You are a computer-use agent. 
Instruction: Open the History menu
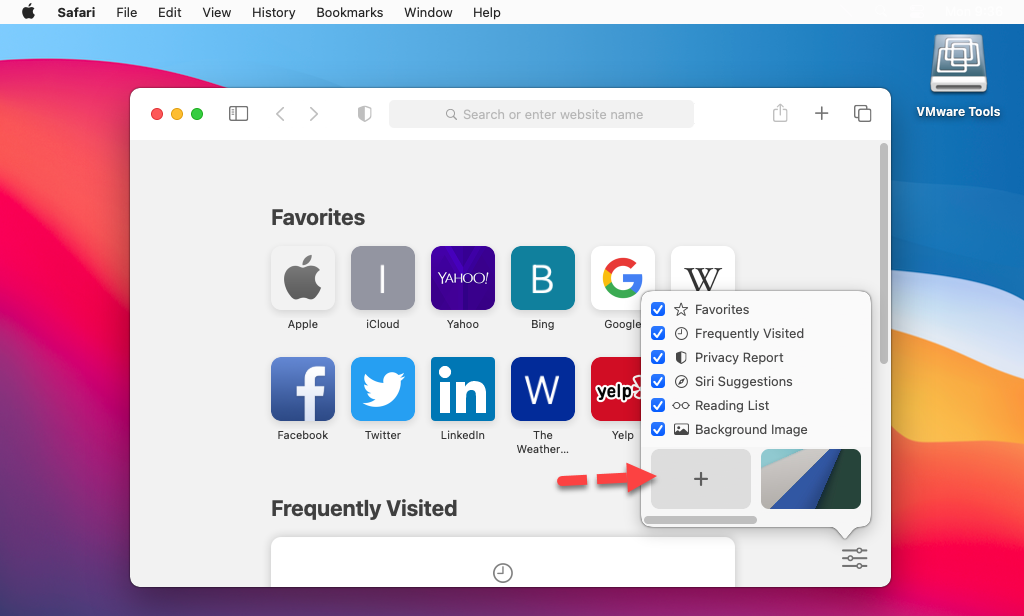click(x=273, y=12)
